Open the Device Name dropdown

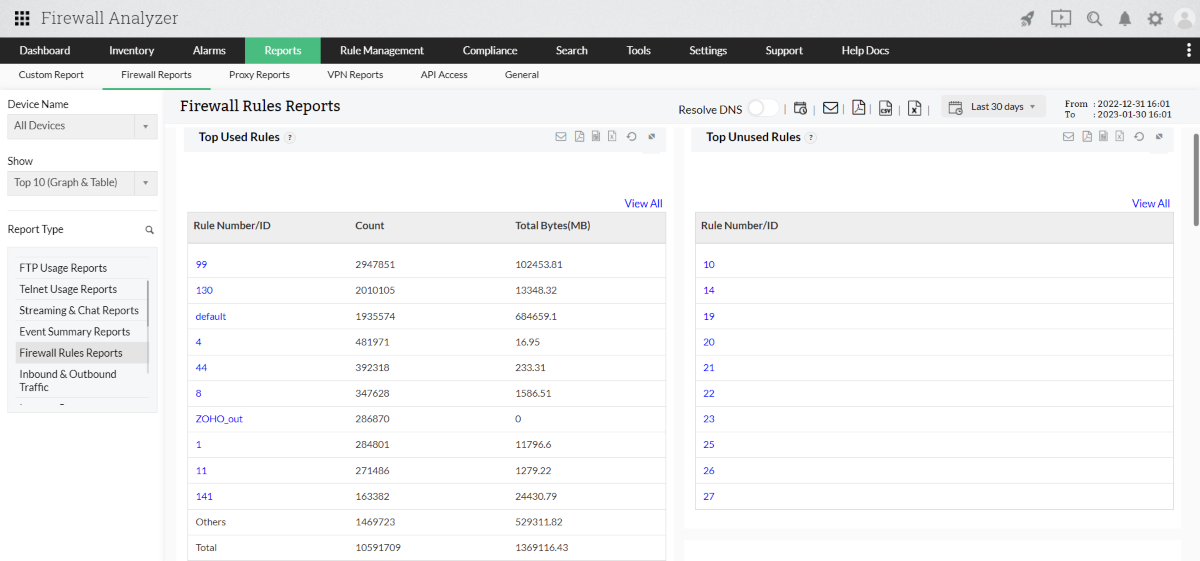click(x=82, y=126)
